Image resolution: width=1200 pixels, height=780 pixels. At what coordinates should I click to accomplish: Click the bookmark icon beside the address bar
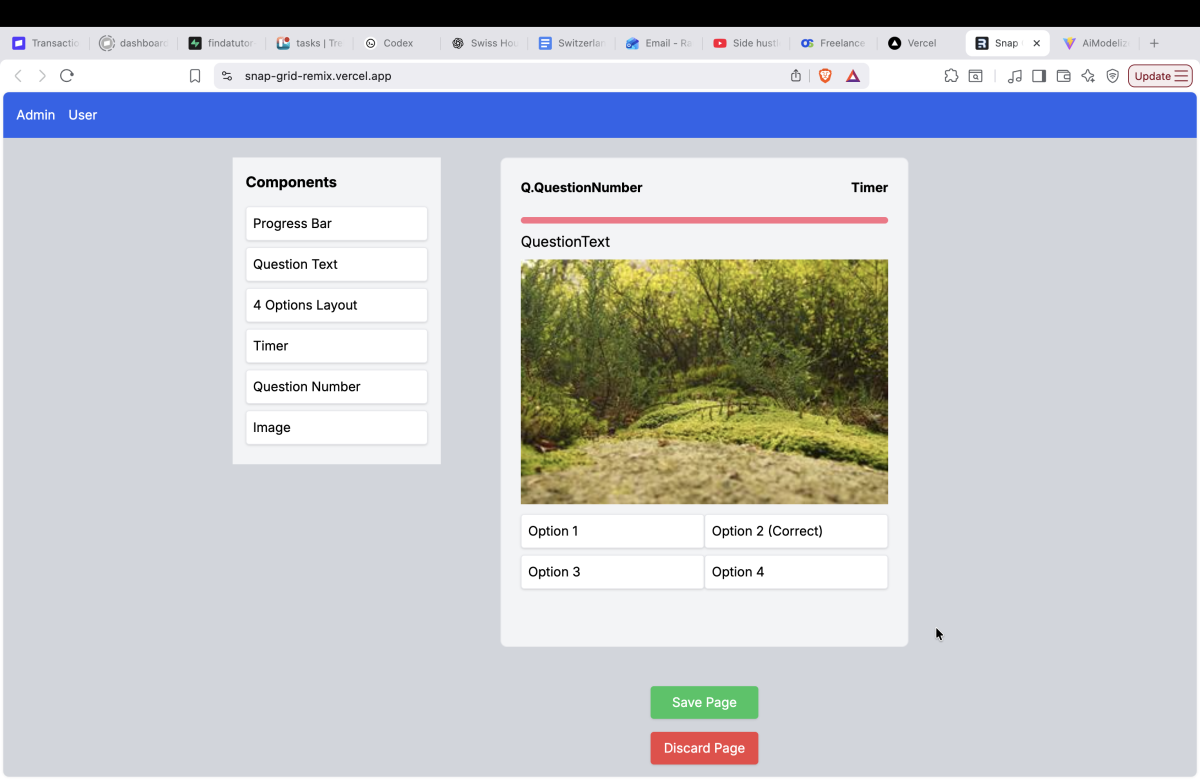pos(195,76)
